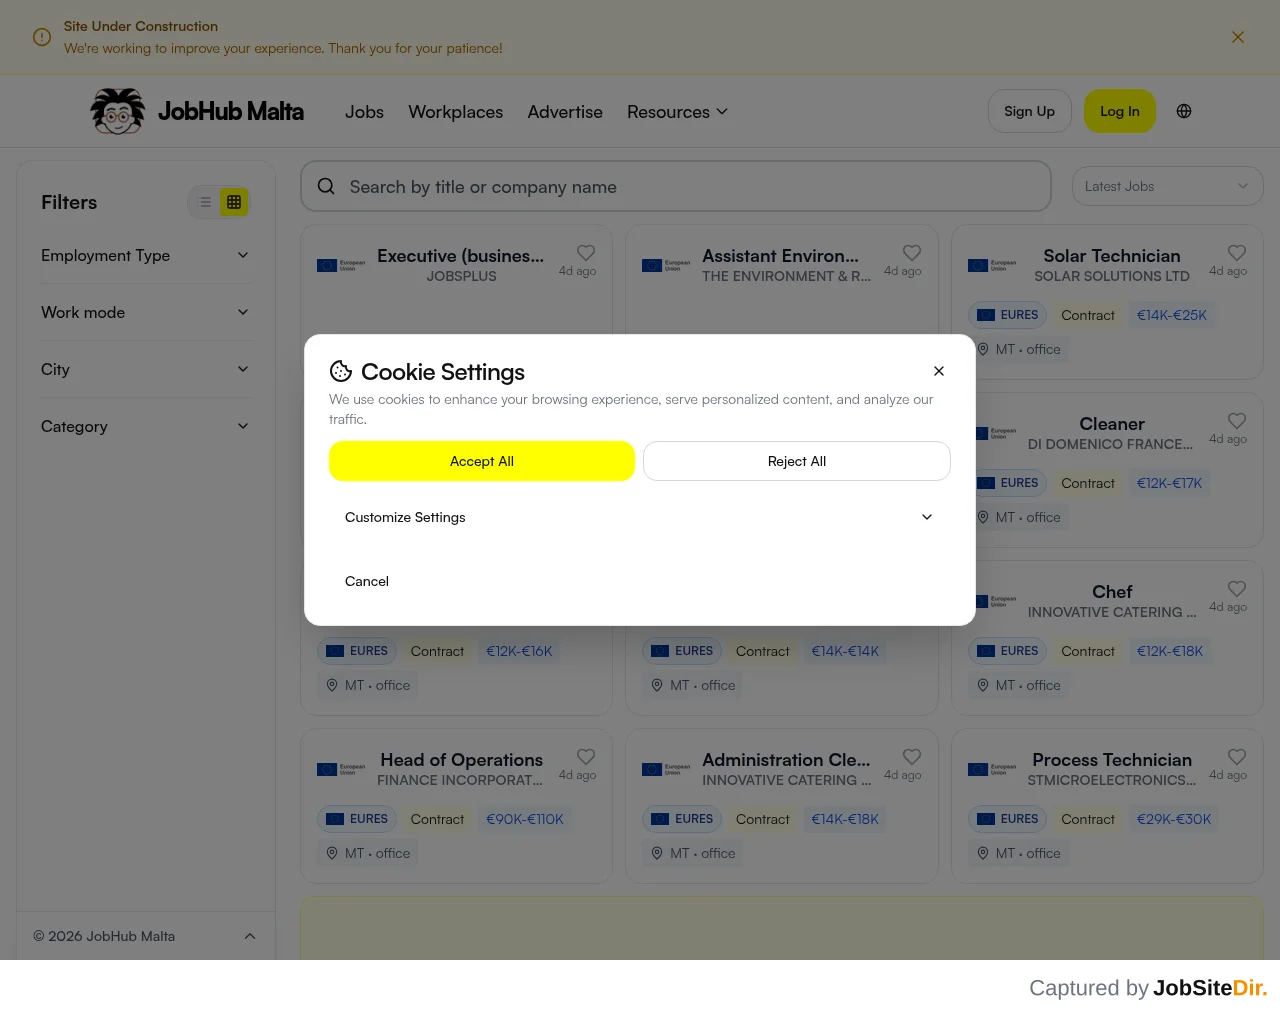Open the Latest Jobs sort dropdown
The image size is (1280, 1018).
click(x=1167, y=186)
